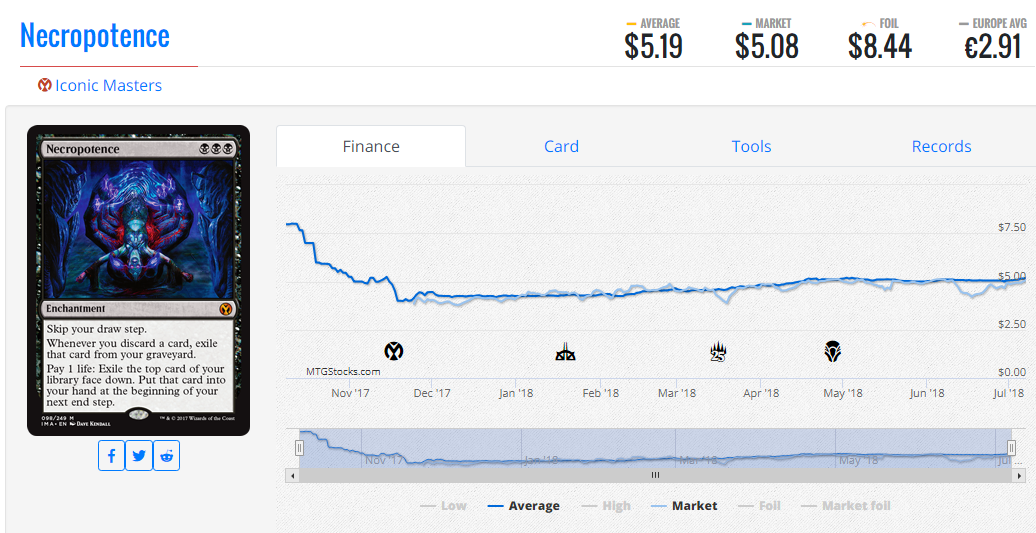Click the Reddit share icon

point(166,456)
